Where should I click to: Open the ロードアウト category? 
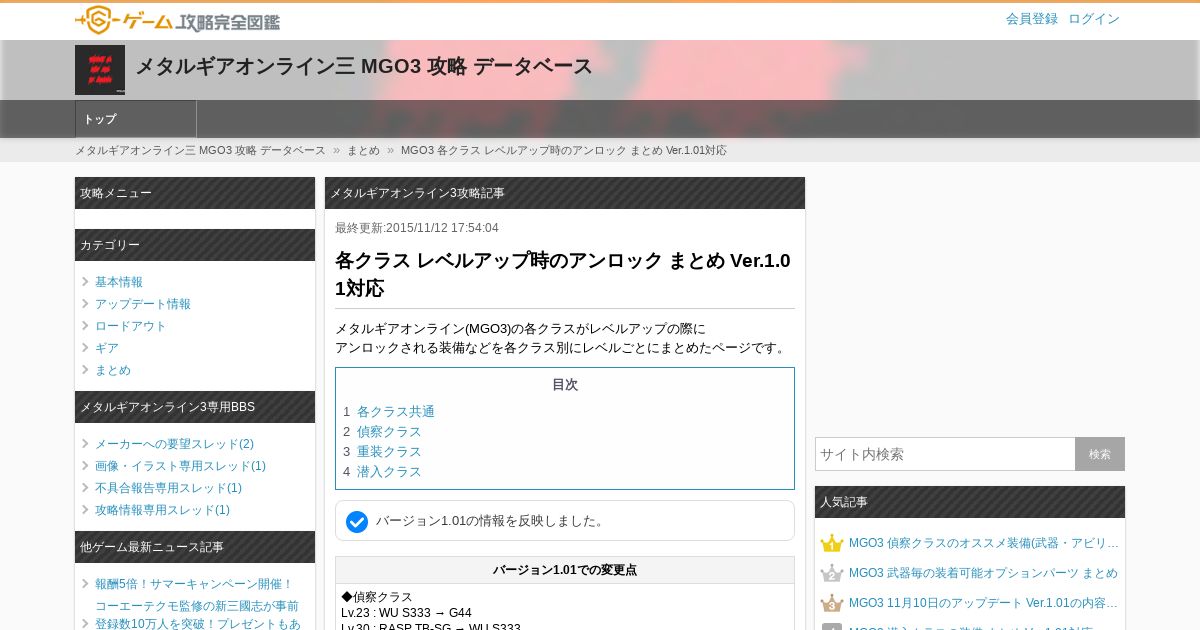(131, 326)
